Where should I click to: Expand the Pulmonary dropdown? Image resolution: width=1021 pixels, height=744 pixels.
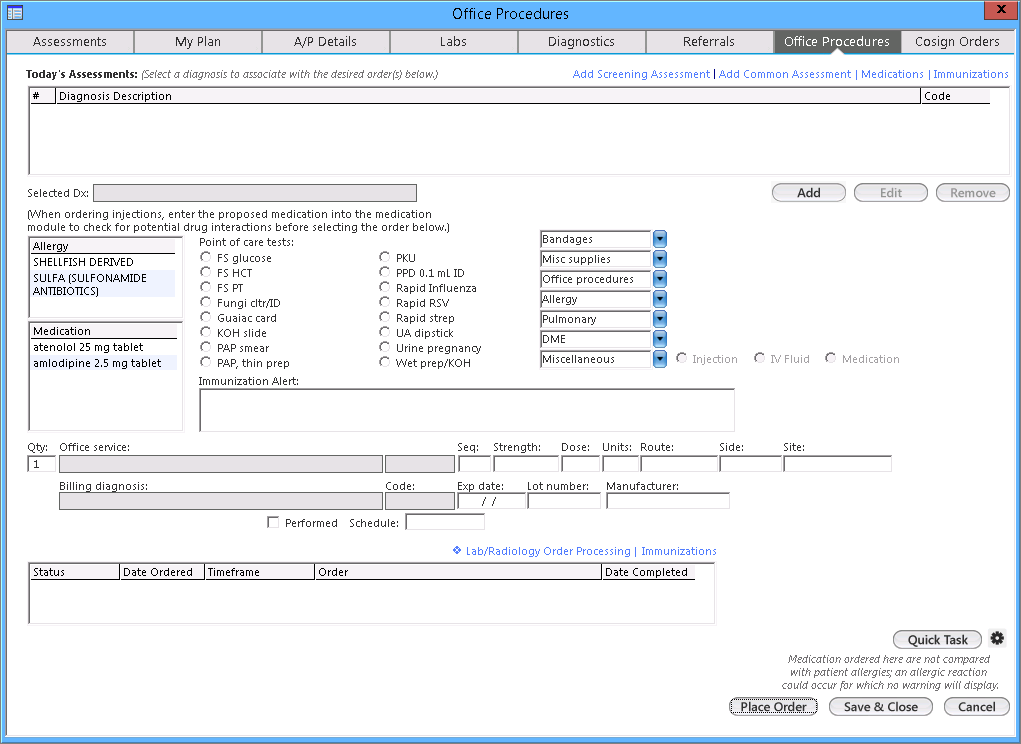point(660,319)
